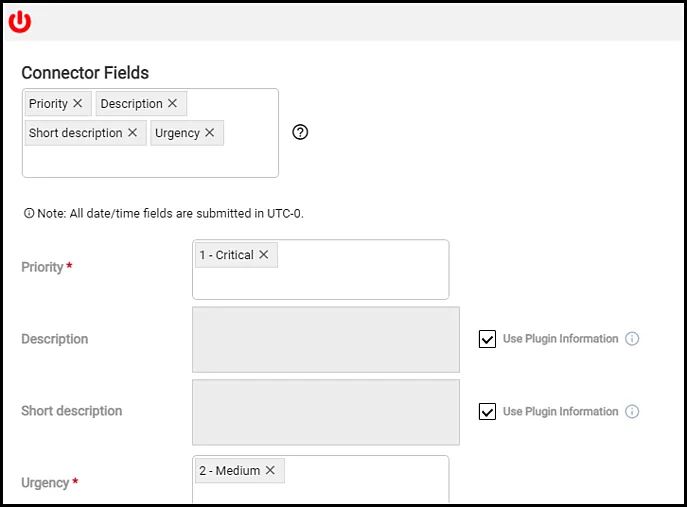Open the Connector Fields help question icon

300,132
